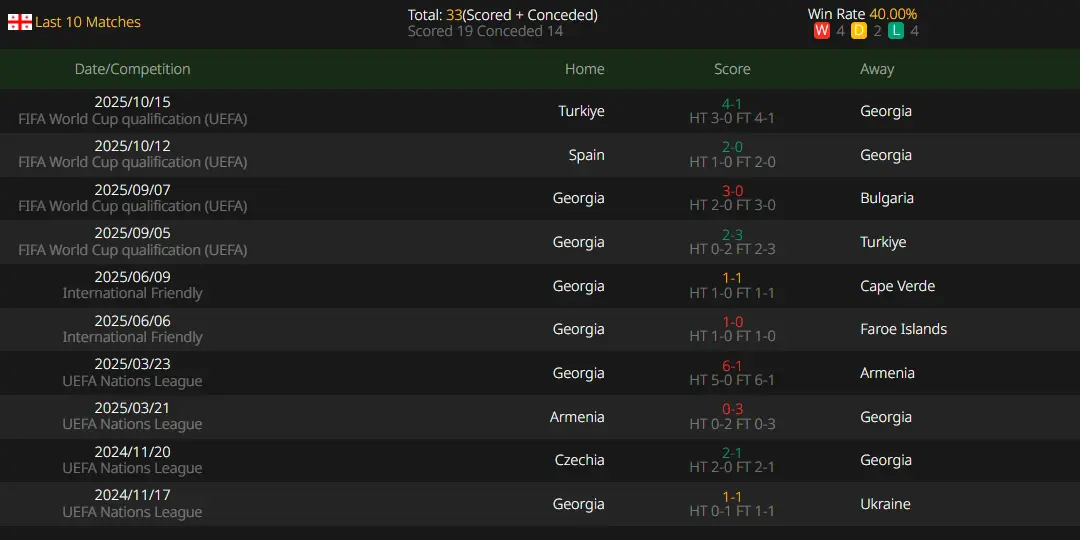The width and height of the screenshot is (1080, 540).
Task: Click the 1-1 score versus Cape Verde
Action: [x=732, y=278]
